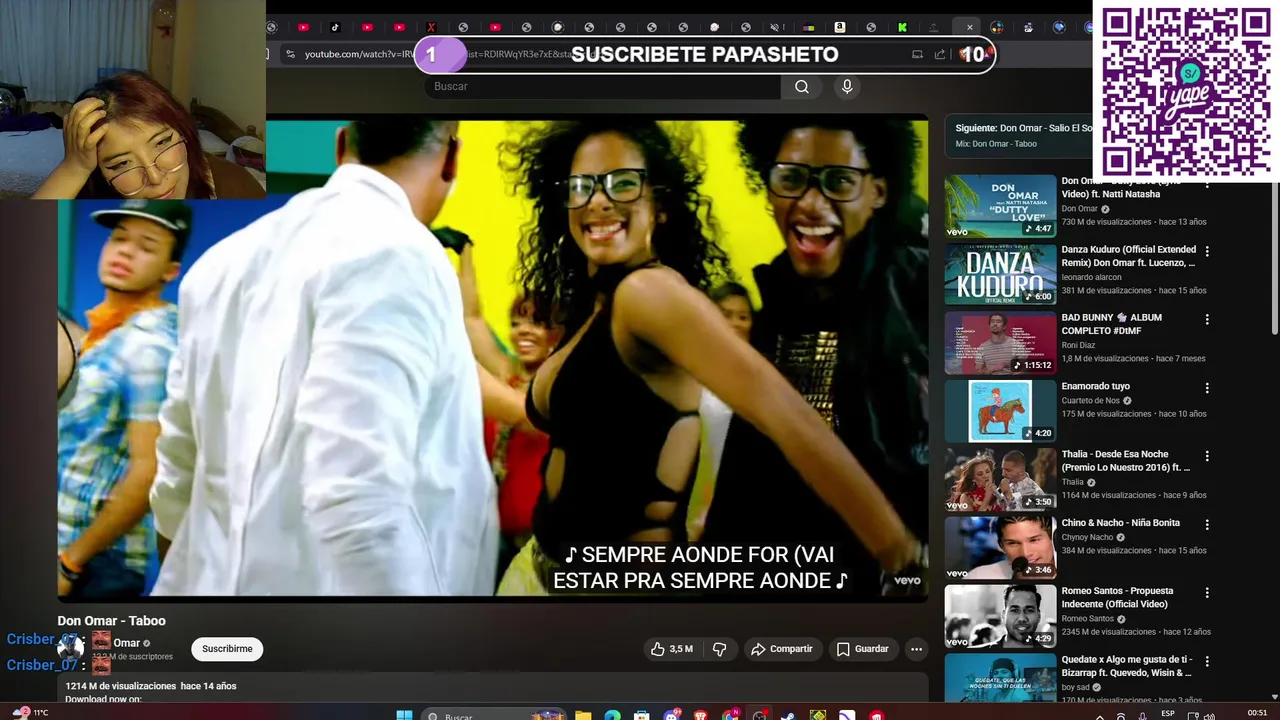Open BAD BUNNY album thumbnail
The width and height of the screenshot is (1280, 720).
1000,342
